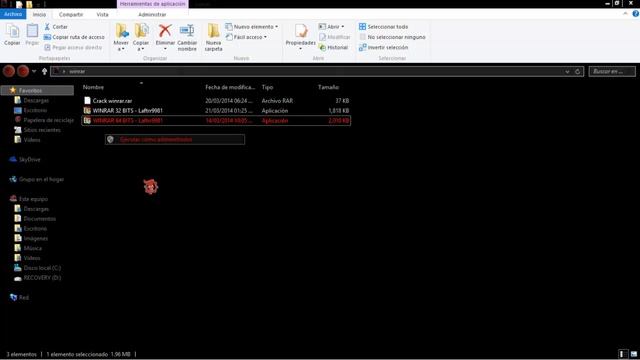Click the up one level arrow
The image size is (640, 360).
(x=44, y=71)
